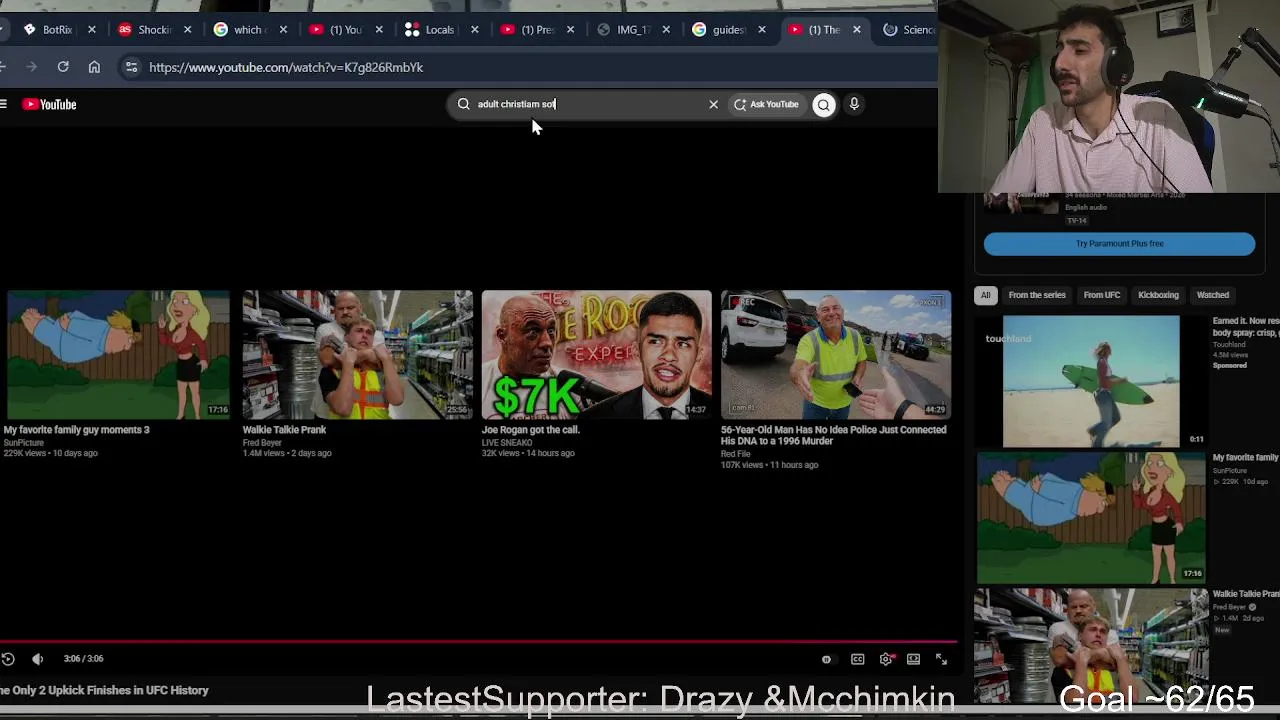Select the 'From UFC' filter chip
The image size is (1280, 720).
[1102, 295]
